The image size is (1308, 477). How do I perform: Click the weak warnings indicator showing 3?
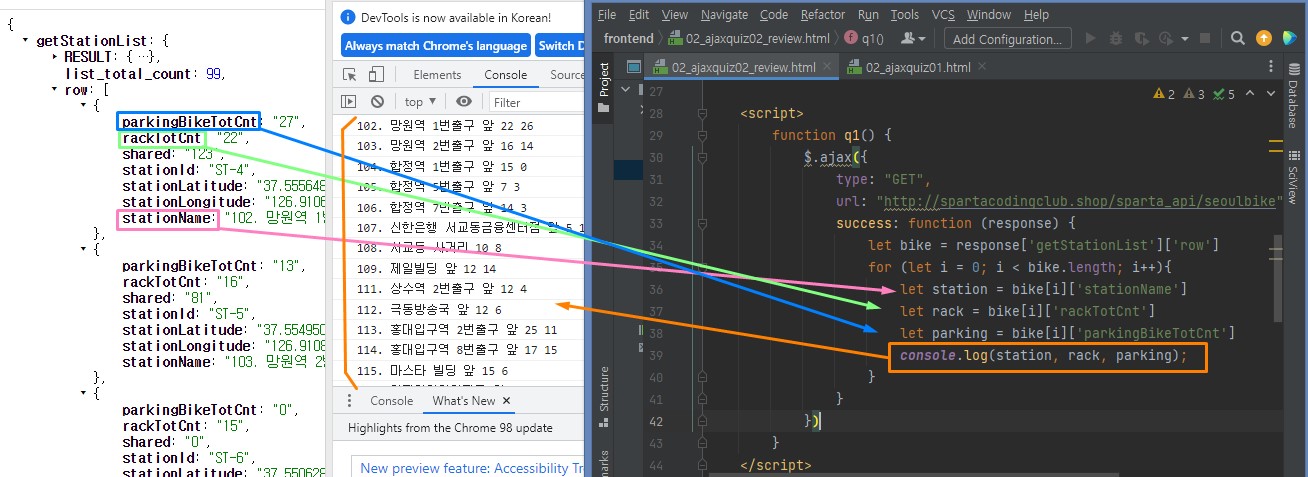click(1195, 93)
